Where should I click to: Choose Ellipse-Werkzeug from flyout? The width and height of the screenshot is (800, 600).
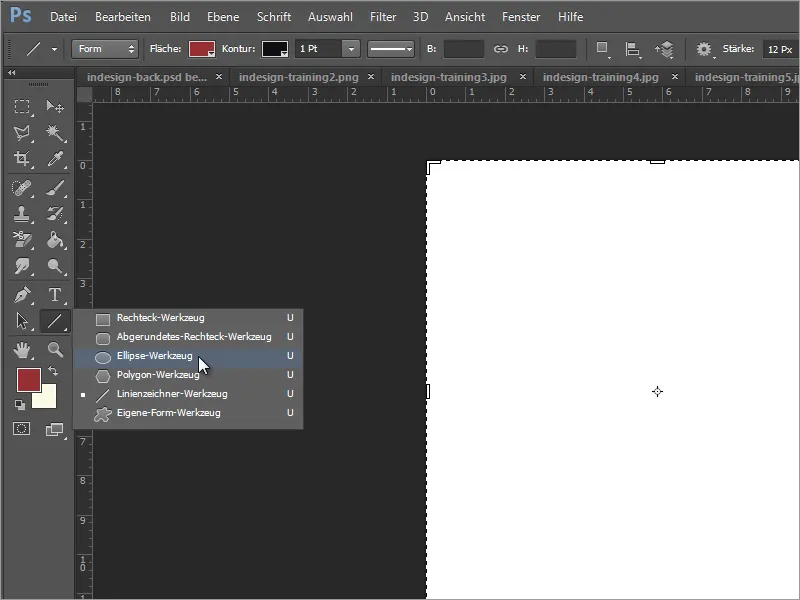click(x=188, y=356)
